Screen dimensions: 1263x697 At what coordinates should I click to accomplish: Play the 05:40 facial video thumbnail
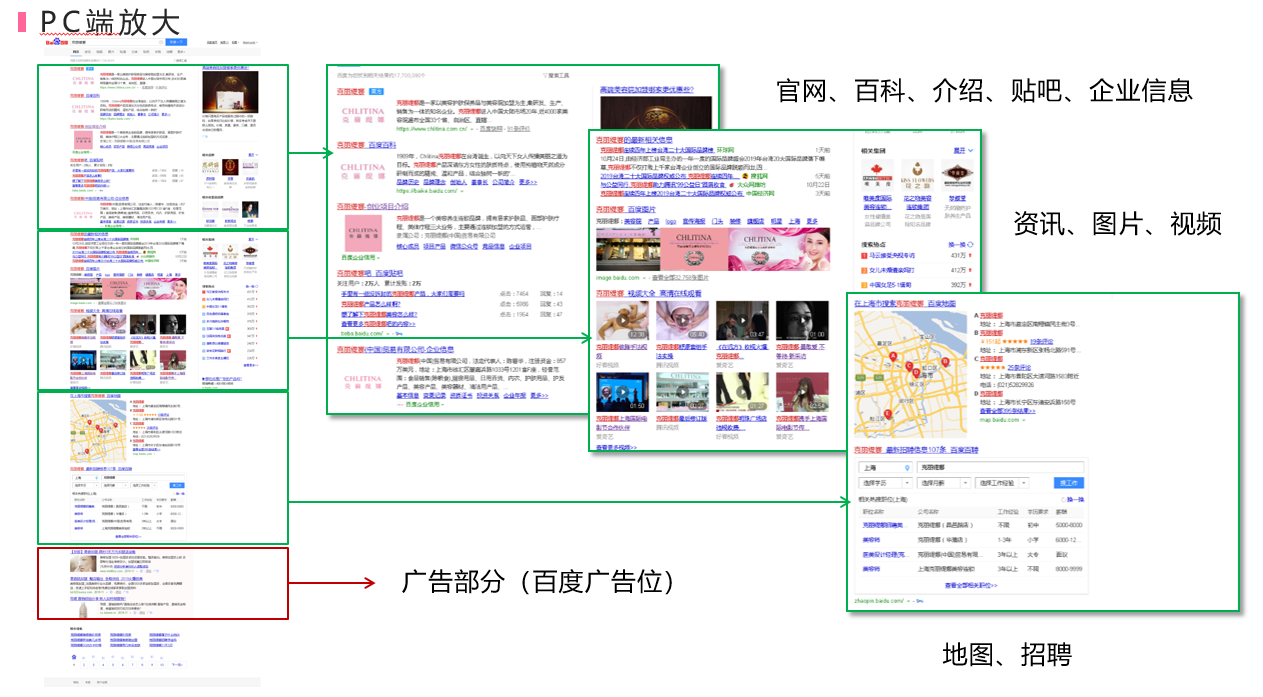click(682, 322)
